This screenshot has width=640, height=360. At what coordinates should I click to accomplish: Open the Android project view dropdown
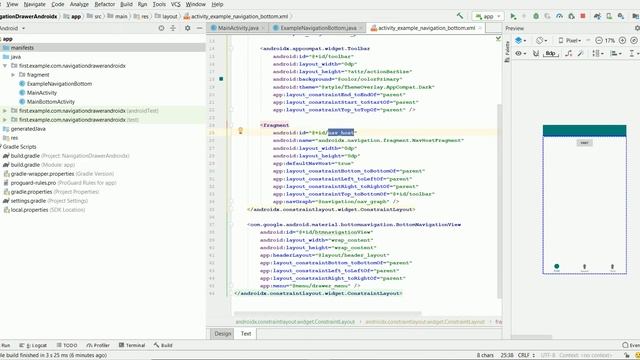coord(13,28)
